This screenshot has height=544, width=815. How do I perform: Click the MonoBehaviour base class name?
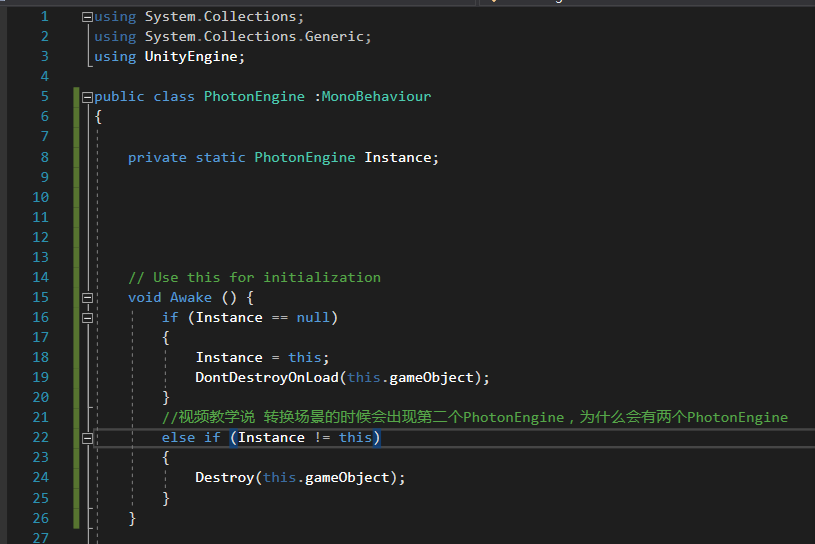tap(376, 97)
